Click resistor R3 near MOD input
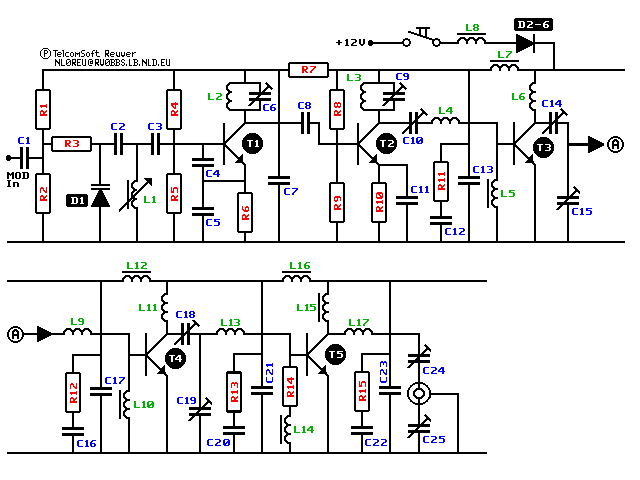640x480 pixels. pyautogui.click(x=71, y=144)
